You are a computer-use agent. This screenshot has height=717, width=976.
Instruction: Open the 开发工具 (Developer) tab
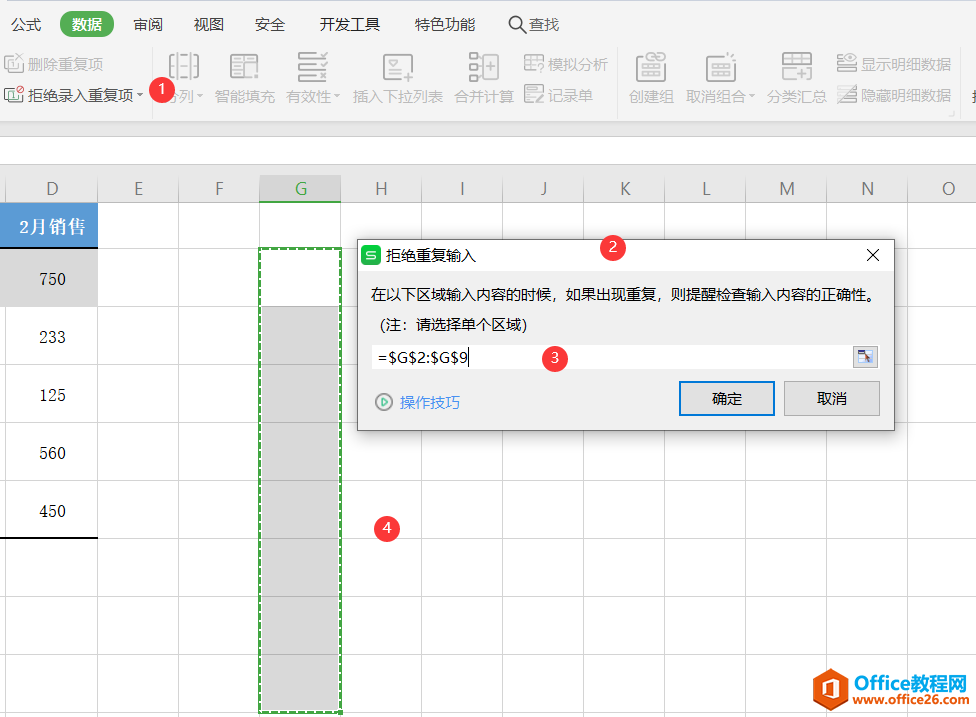349,24
